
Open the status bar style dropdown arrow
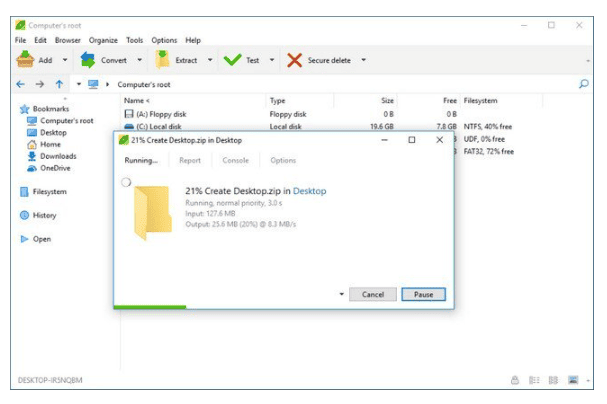point(588,380)
